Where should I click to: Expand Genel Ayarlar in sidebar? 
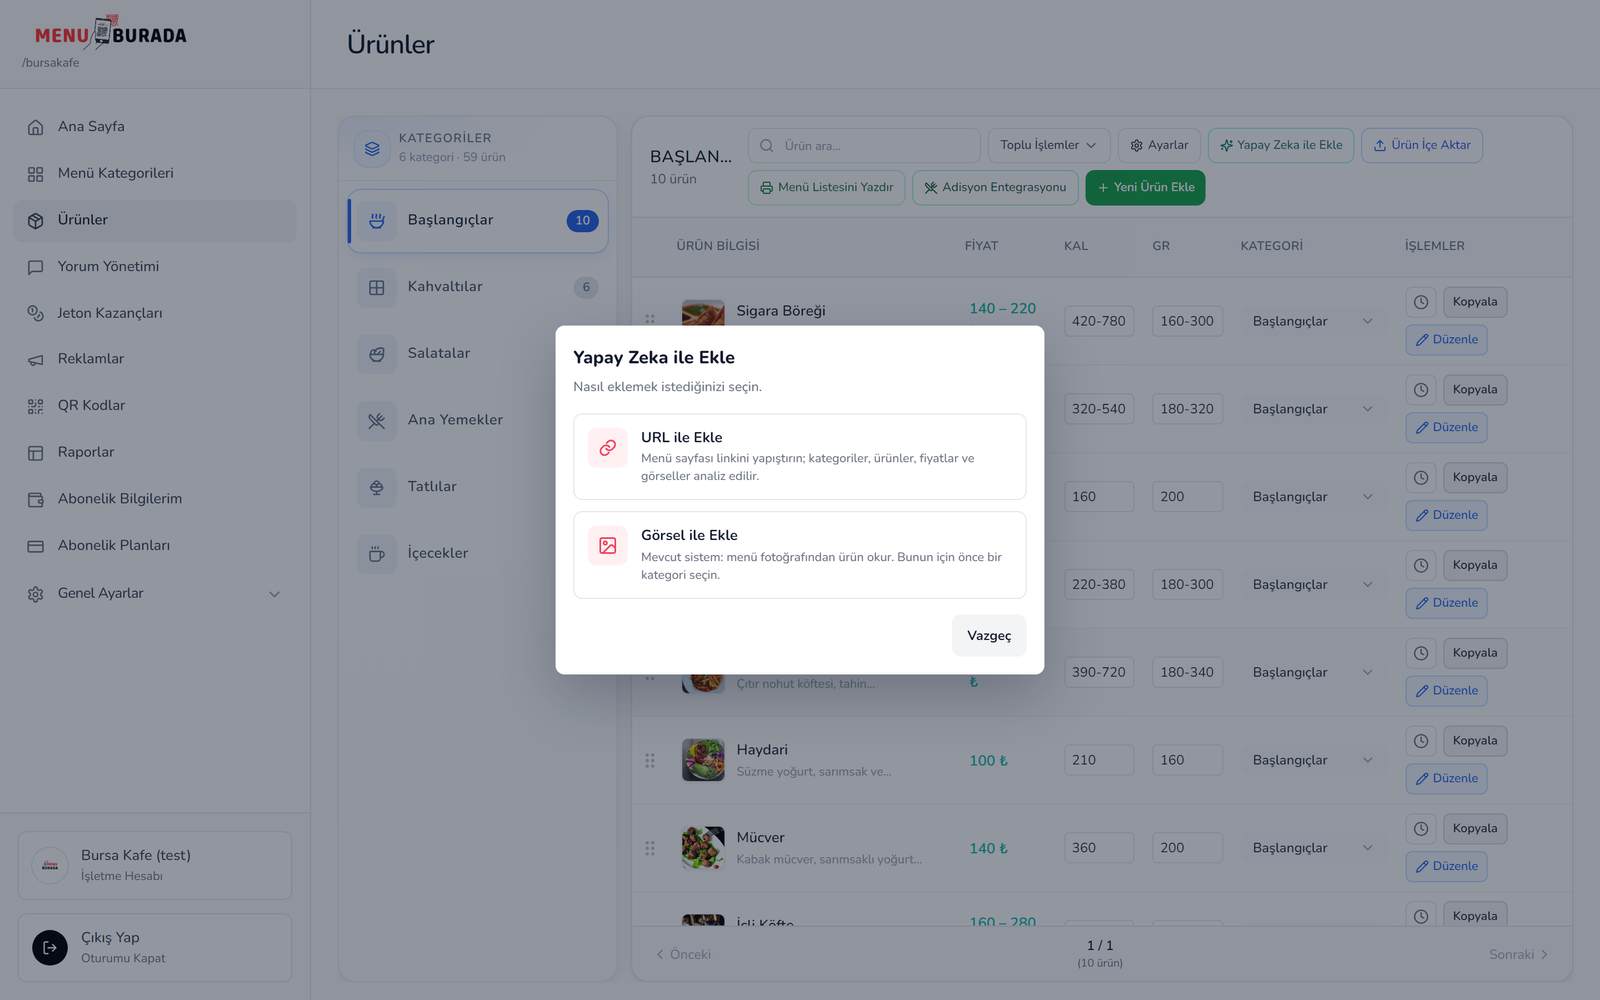(154, 594)
